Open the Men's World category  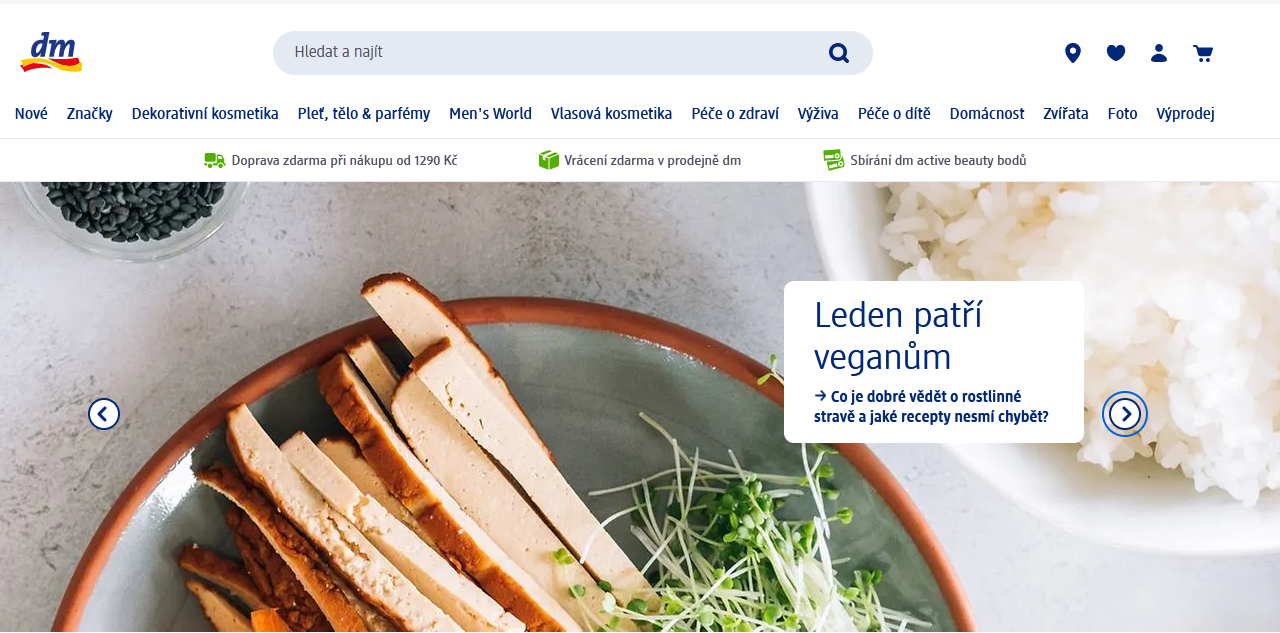pos(490,114)
